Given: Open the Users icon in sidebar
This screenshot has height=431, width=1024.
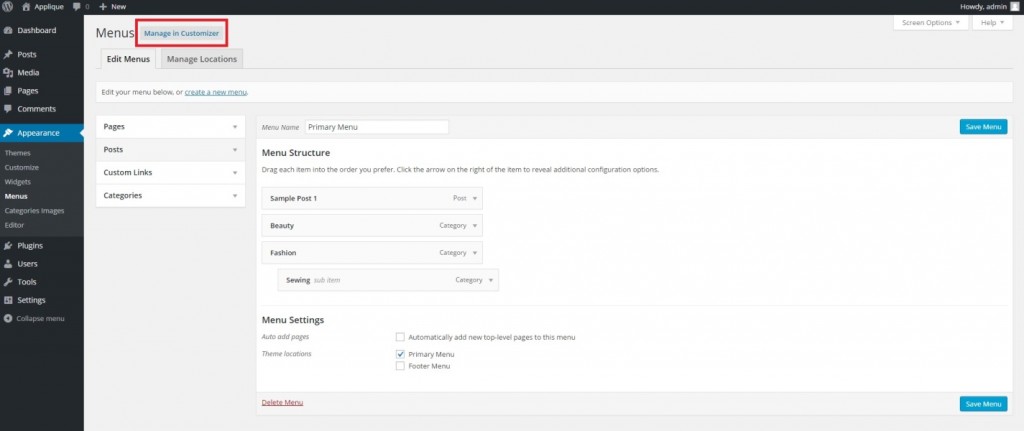Looking at the screenshot, I should [9, 264].
